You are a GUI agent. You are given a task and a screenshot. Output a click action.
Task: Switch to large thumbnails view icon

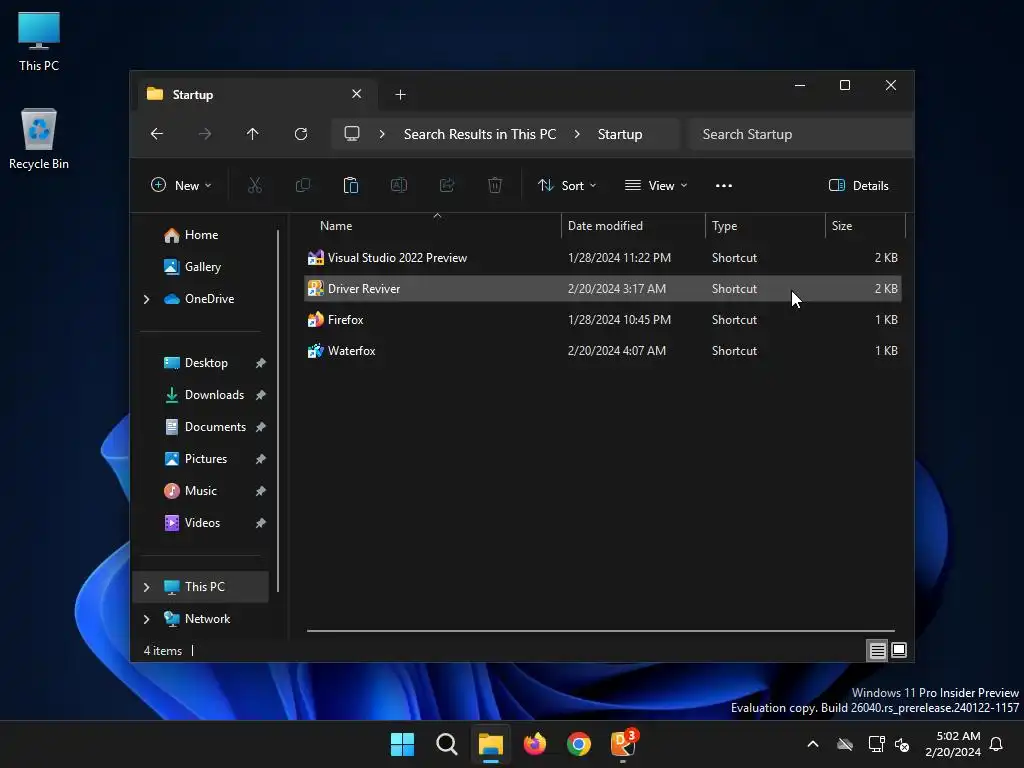point(899,650)
